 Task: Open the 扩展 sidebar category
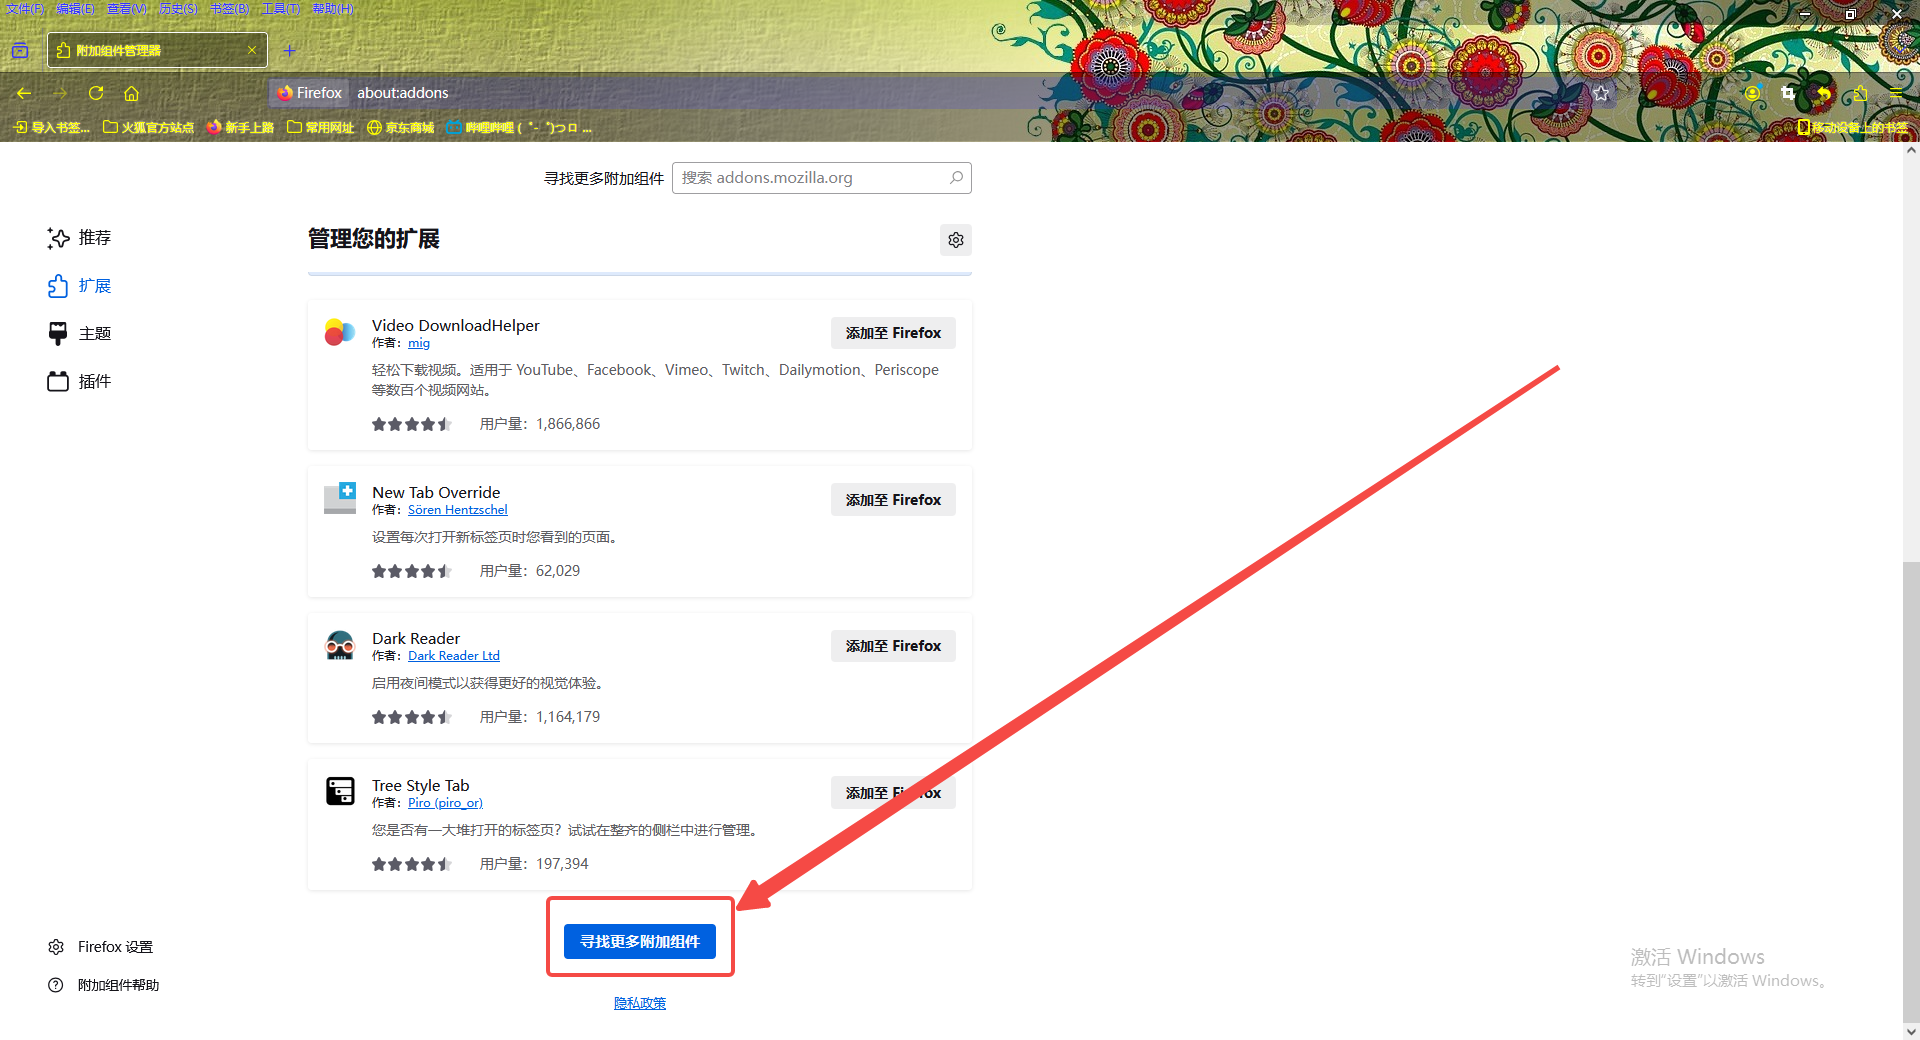(80, 286)
